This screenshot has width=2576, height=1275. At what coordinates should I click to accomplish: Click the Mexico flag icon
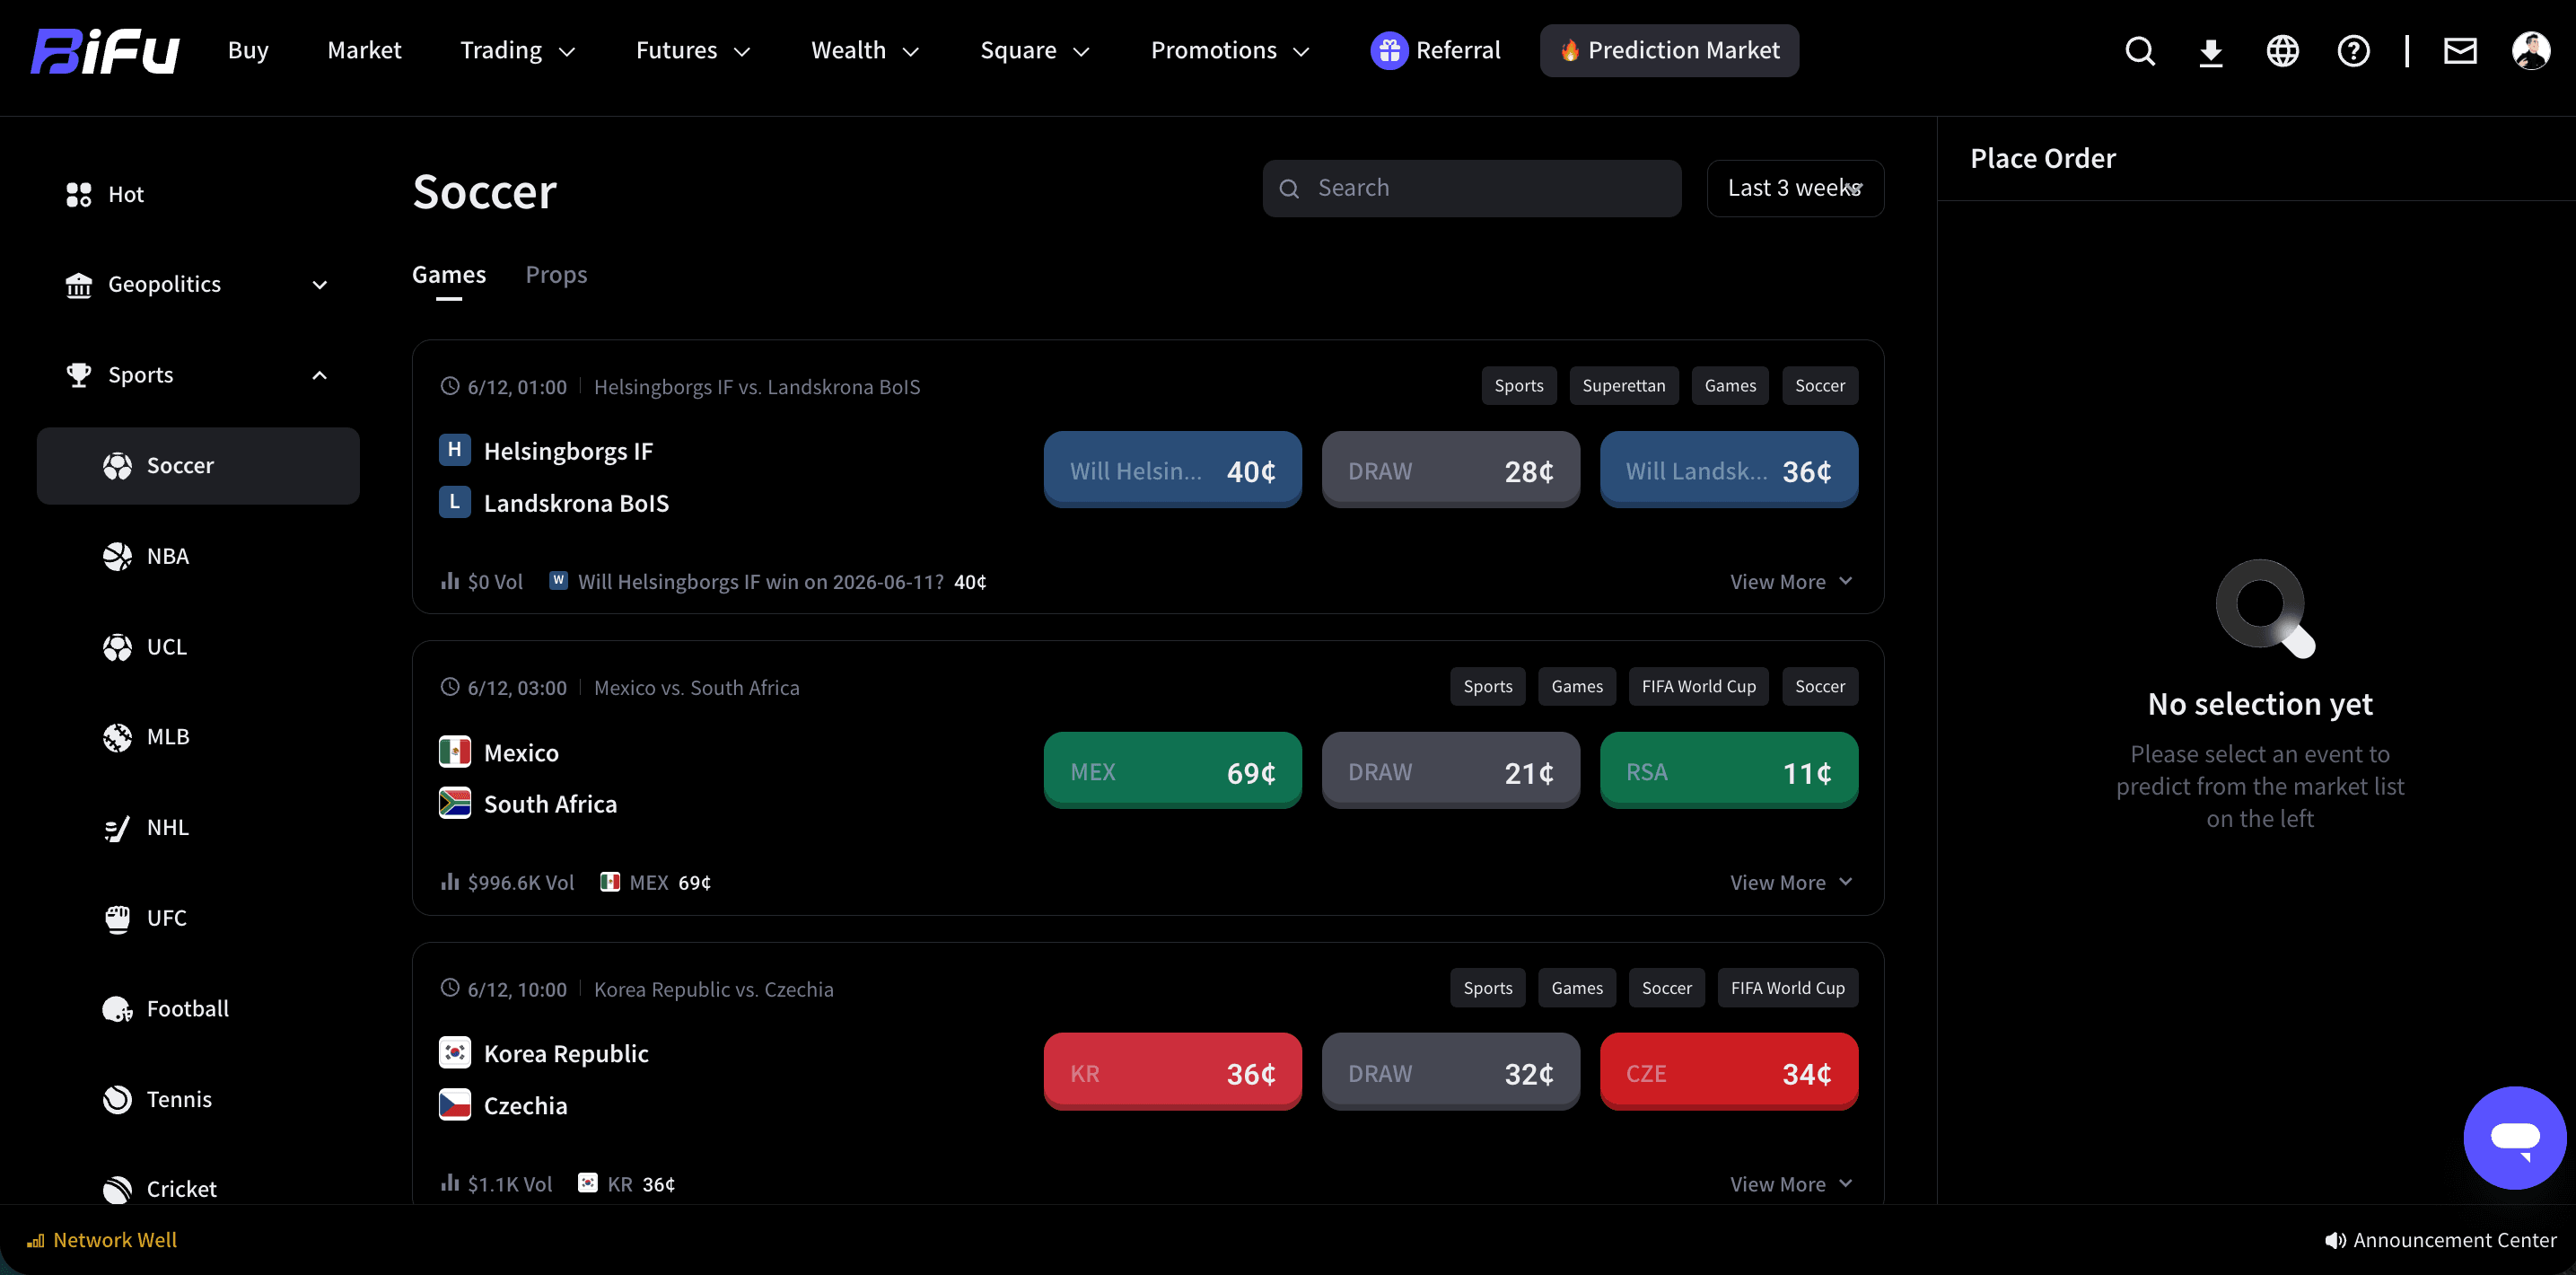pyautogui.click(x=455, y=752)
